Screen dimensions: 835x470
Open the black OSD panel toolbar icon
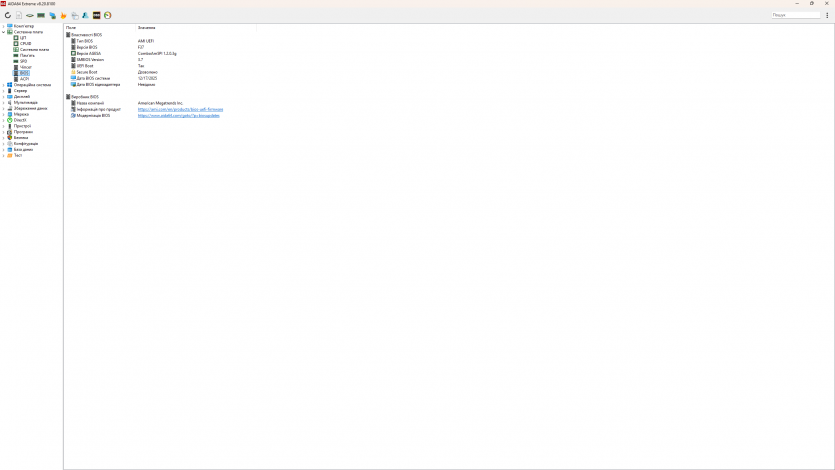[x=96, y=15]
